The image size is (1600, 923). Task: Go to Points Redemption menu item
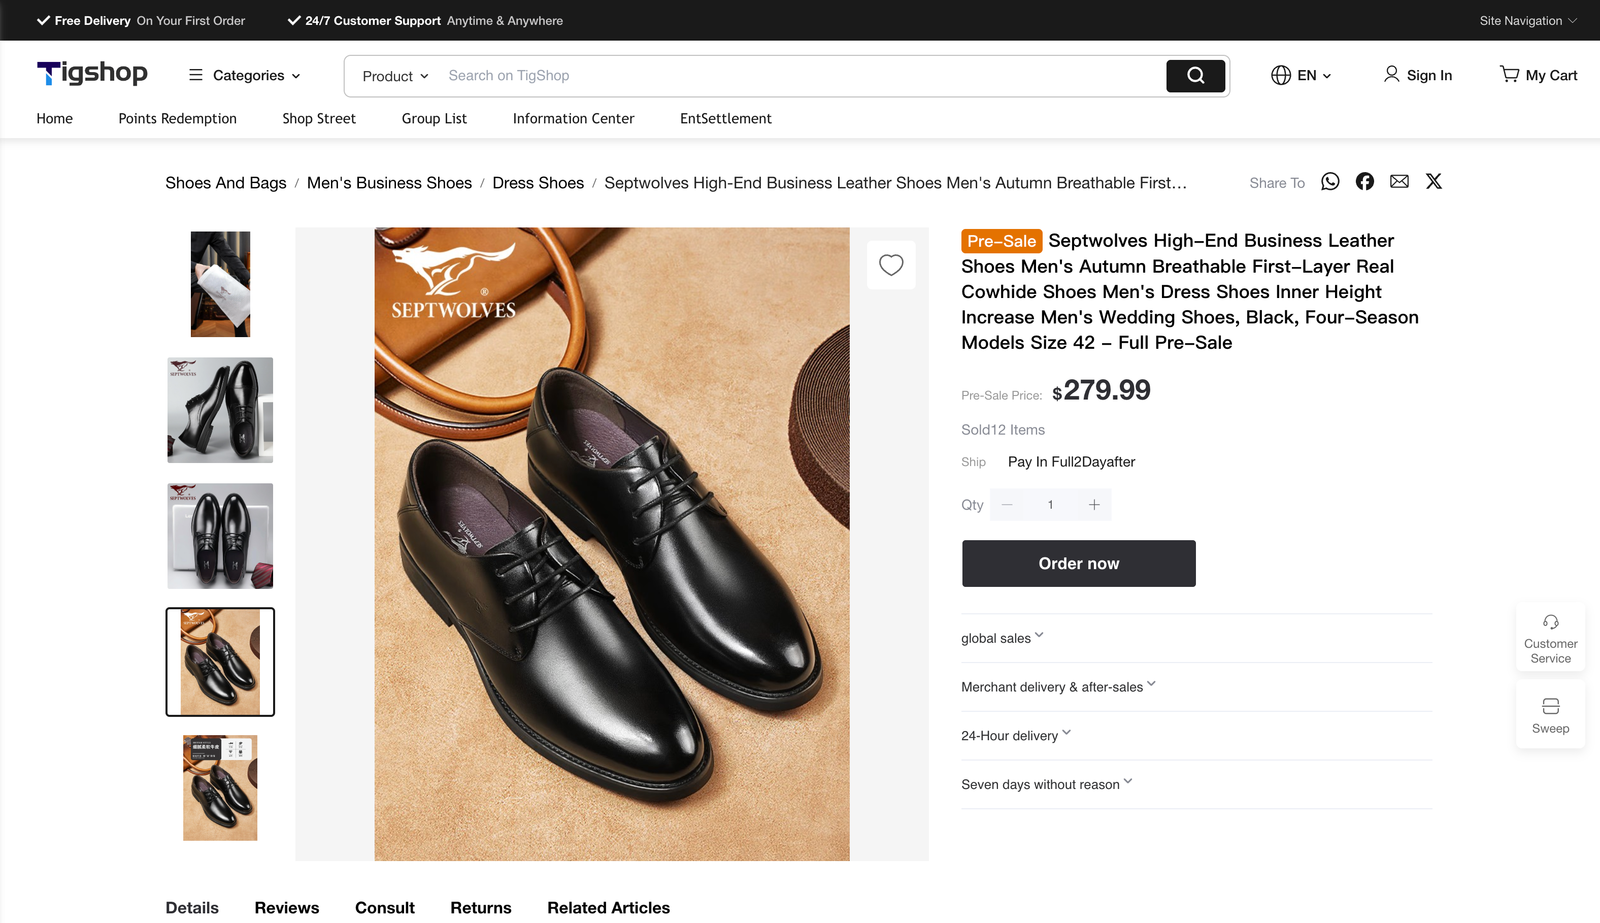pyautogui.click(x=177, y=118)
